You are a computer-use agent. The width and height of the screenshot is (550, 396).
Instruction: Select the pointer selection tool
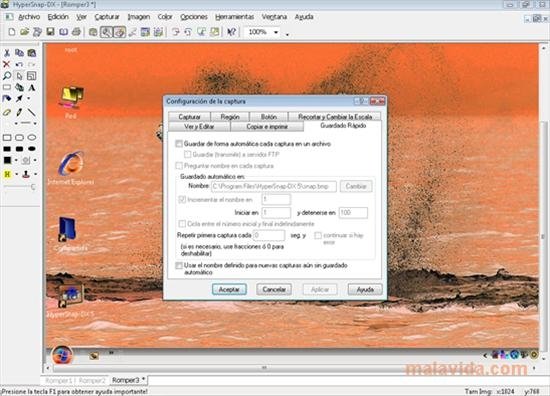pos(19,76)
